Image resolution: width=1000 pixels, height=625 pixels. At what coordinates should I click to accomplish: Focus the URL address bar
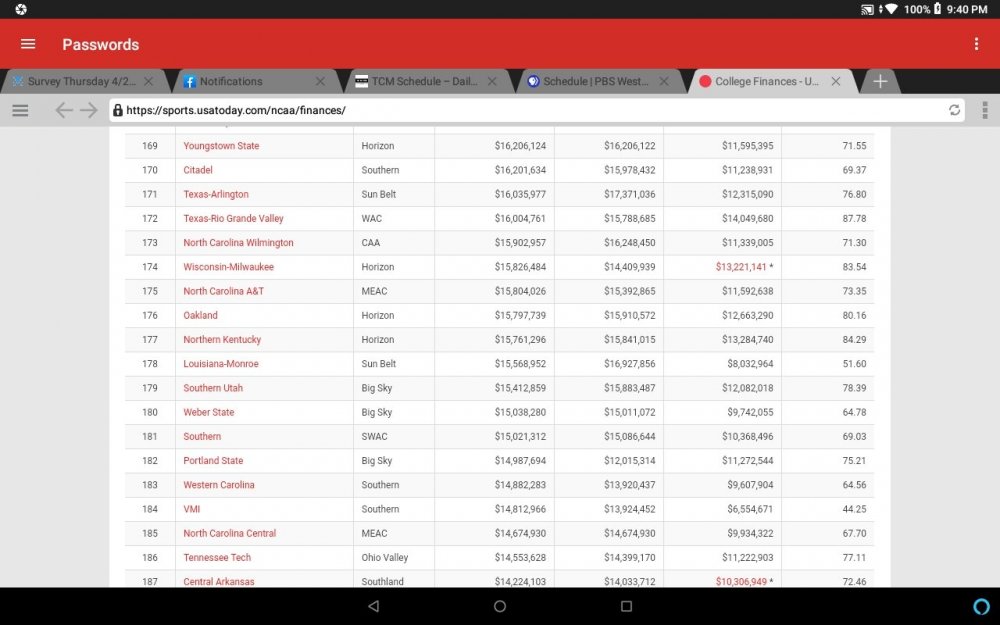pos(537,110)
